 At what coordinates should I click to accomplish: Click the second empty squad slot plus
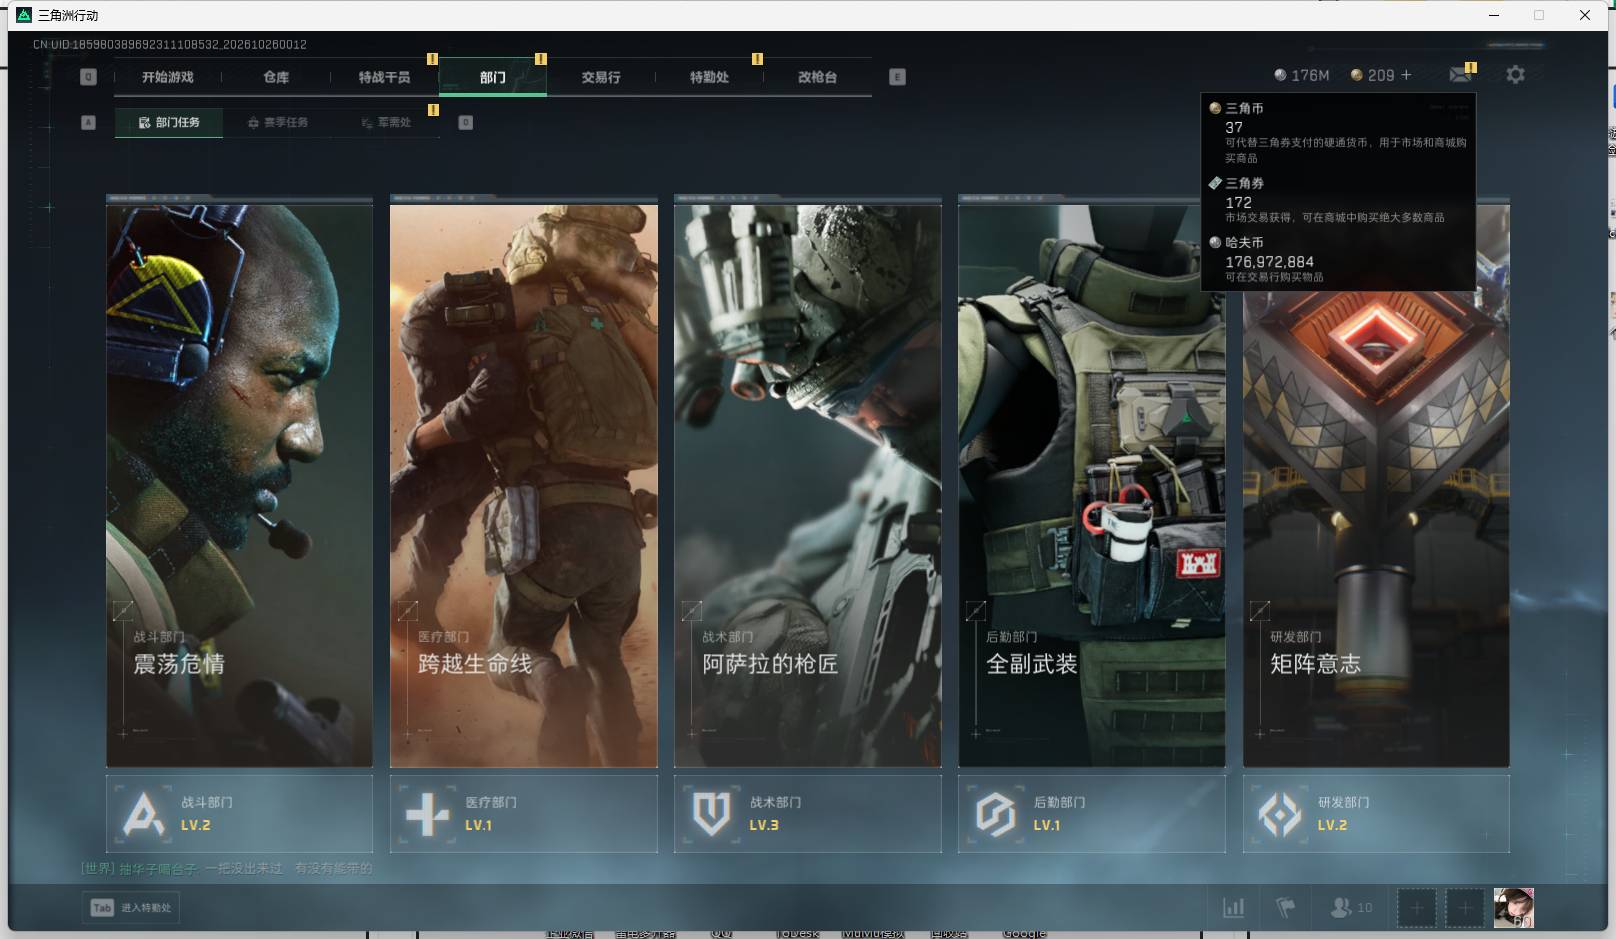click(x=1464, y=908)
